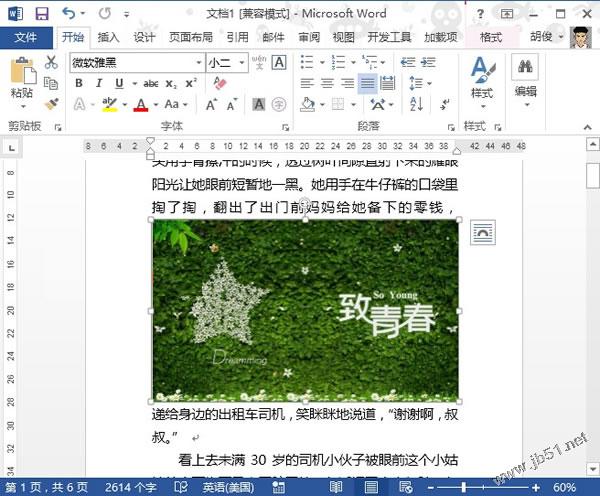Toggle justified alignment
Screen dimensions: 600x496
(x=367, y=83)
